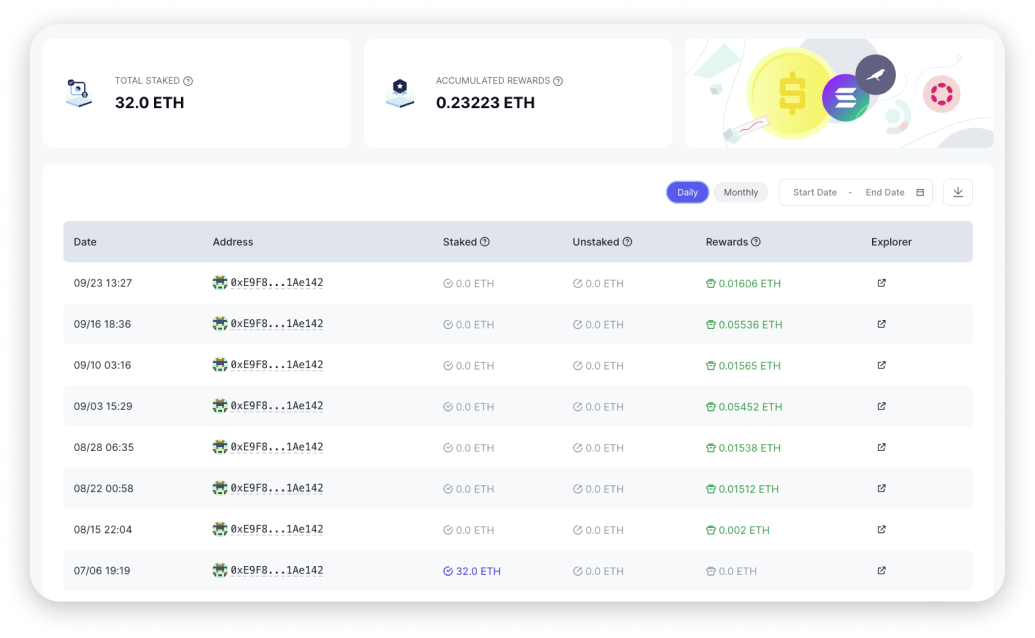Select the Date column header
Viewport: 1035px width, 638px height.
[x=84, y=242]
